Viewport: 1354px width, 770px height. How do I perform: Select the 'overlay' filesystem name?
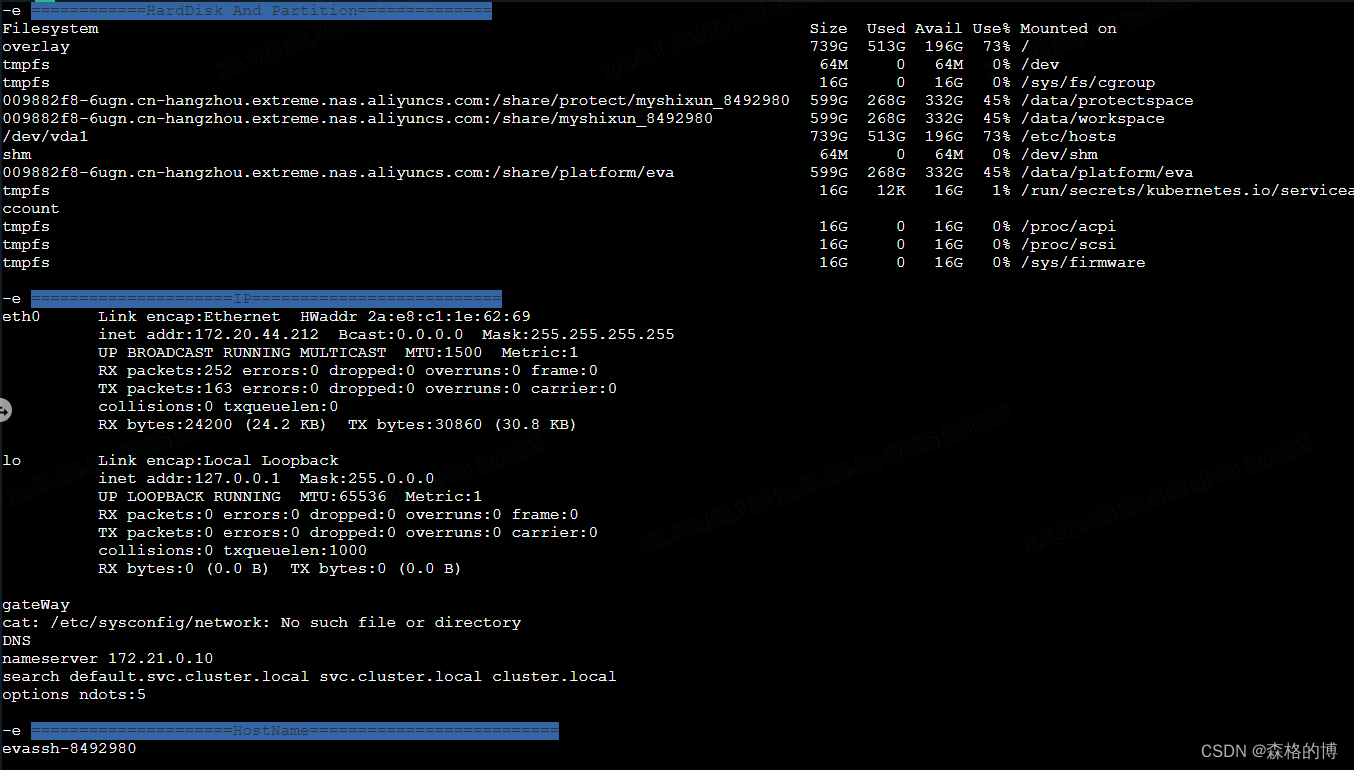coord(36,47)
